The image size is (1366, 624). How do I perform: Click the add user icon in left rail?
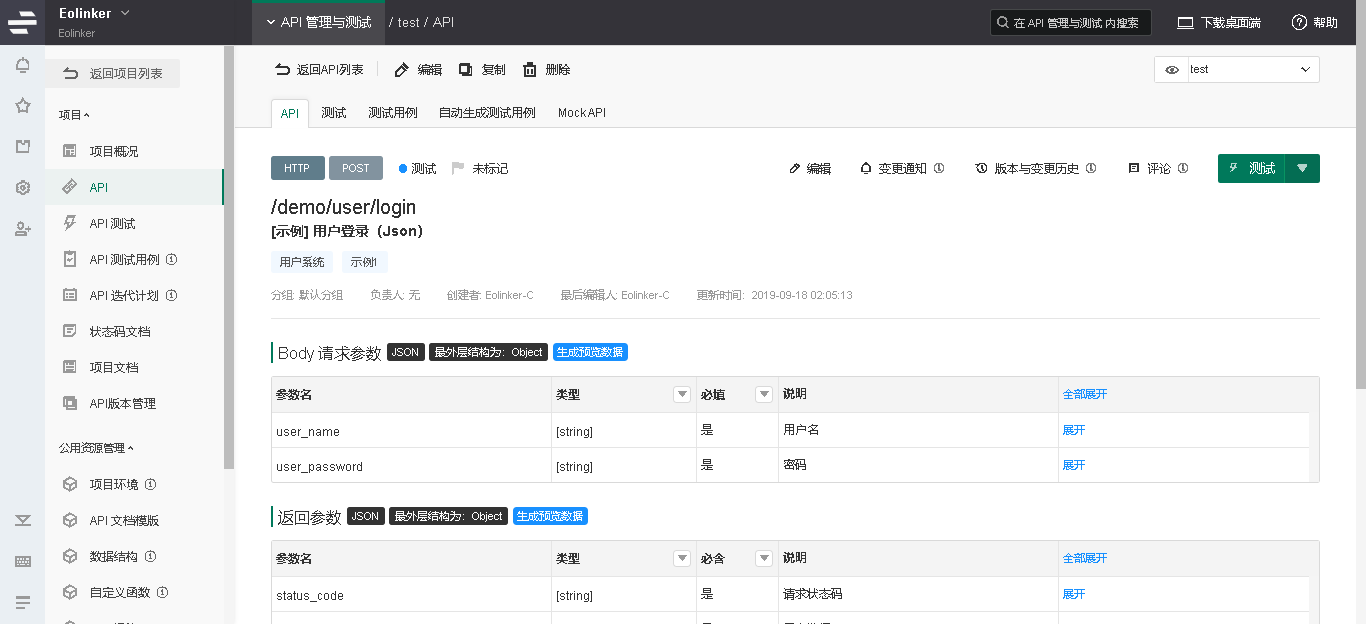click(x=22, y=229)
